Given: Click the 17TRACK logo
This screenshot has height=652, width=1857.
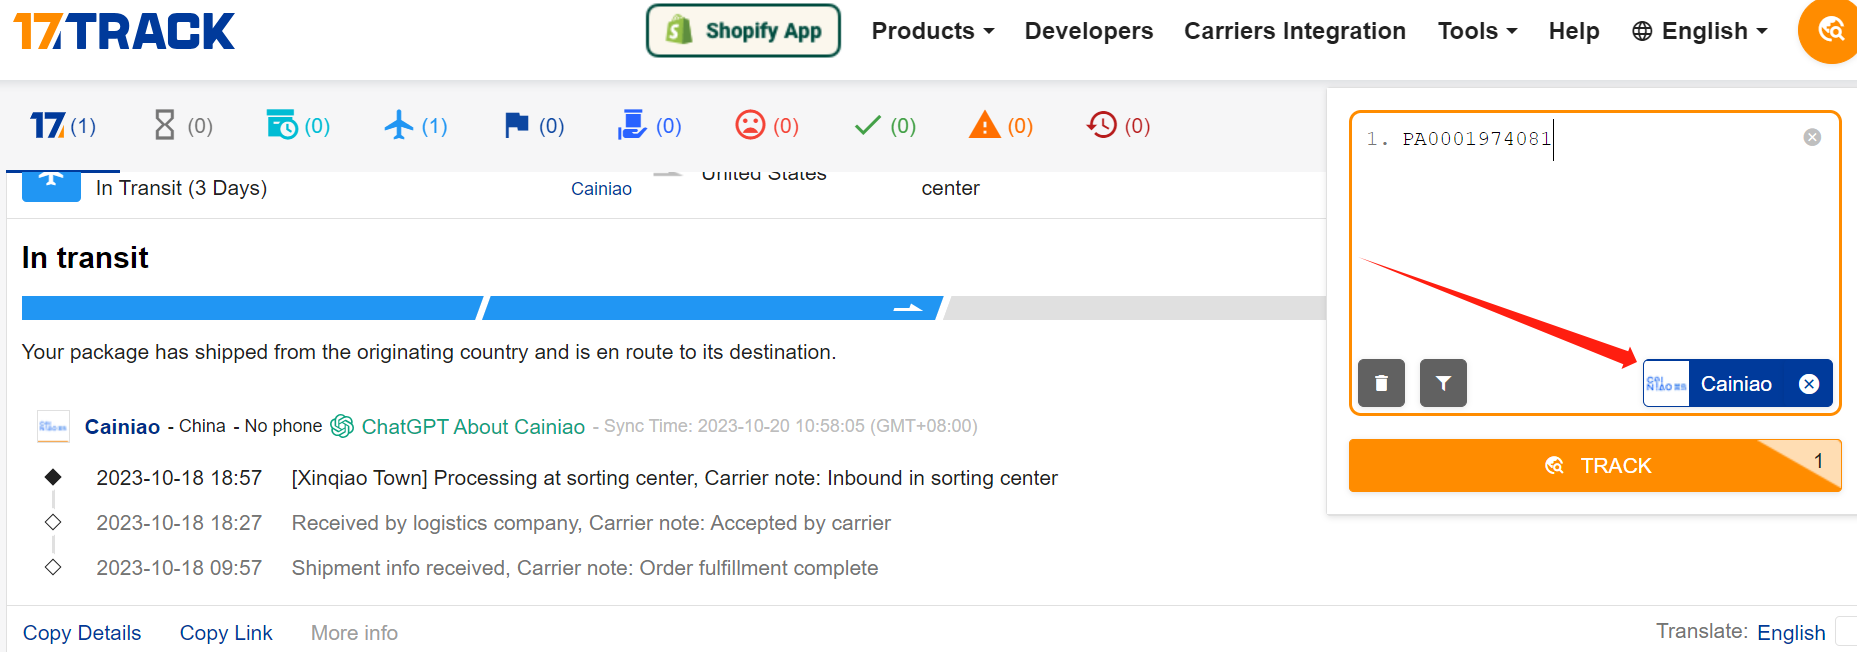Looking at the screenshot, I should tap(124, 31).
